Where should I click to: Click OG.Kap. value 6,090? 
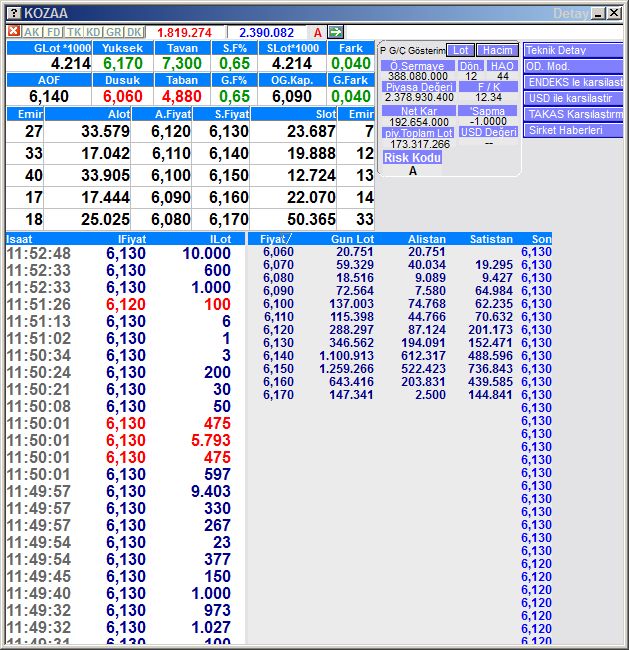[291, 96]
